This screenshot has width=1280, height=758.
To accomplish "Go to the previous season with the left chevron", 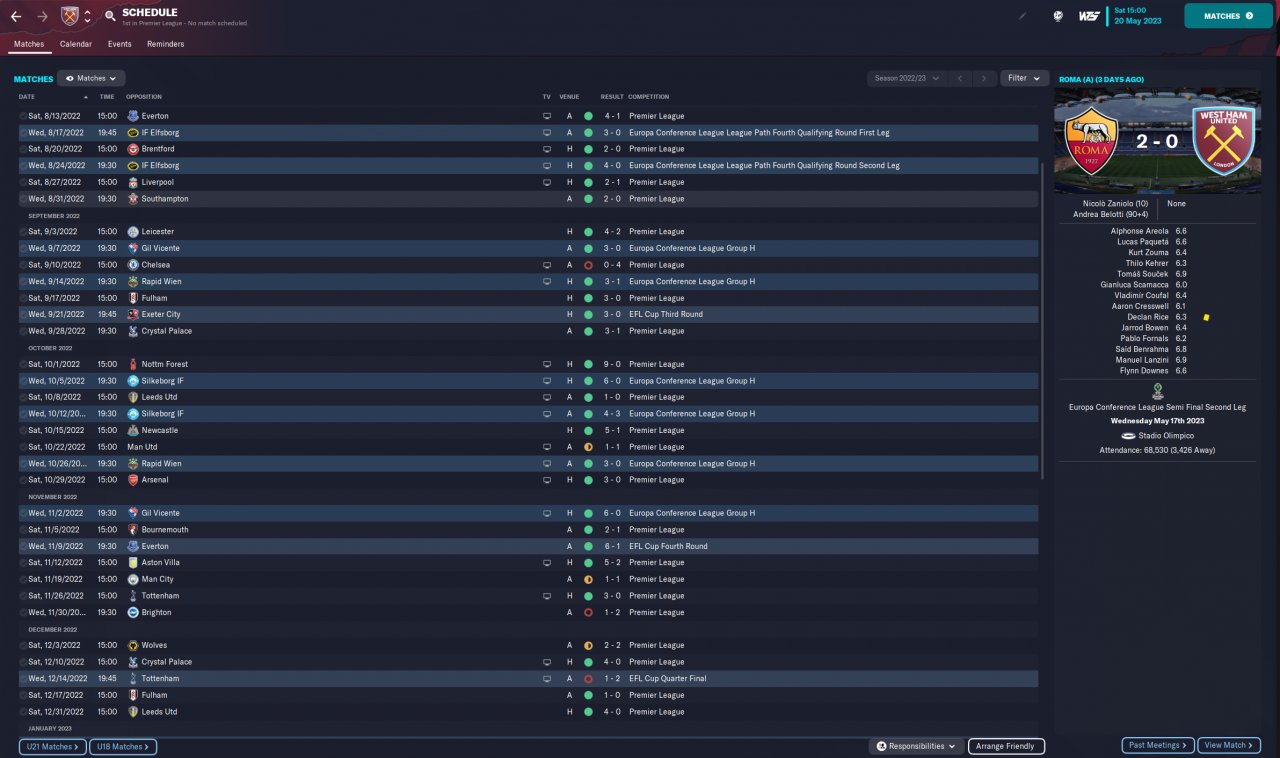I will point(960,78).
